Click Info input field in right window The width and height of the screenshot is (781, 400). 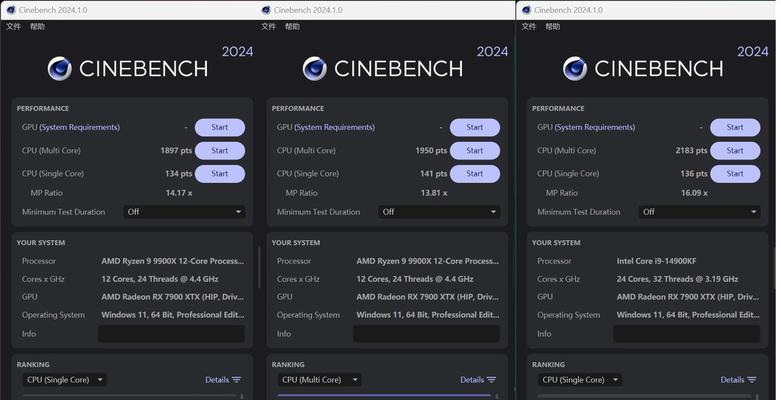click(x=687, y=334)
